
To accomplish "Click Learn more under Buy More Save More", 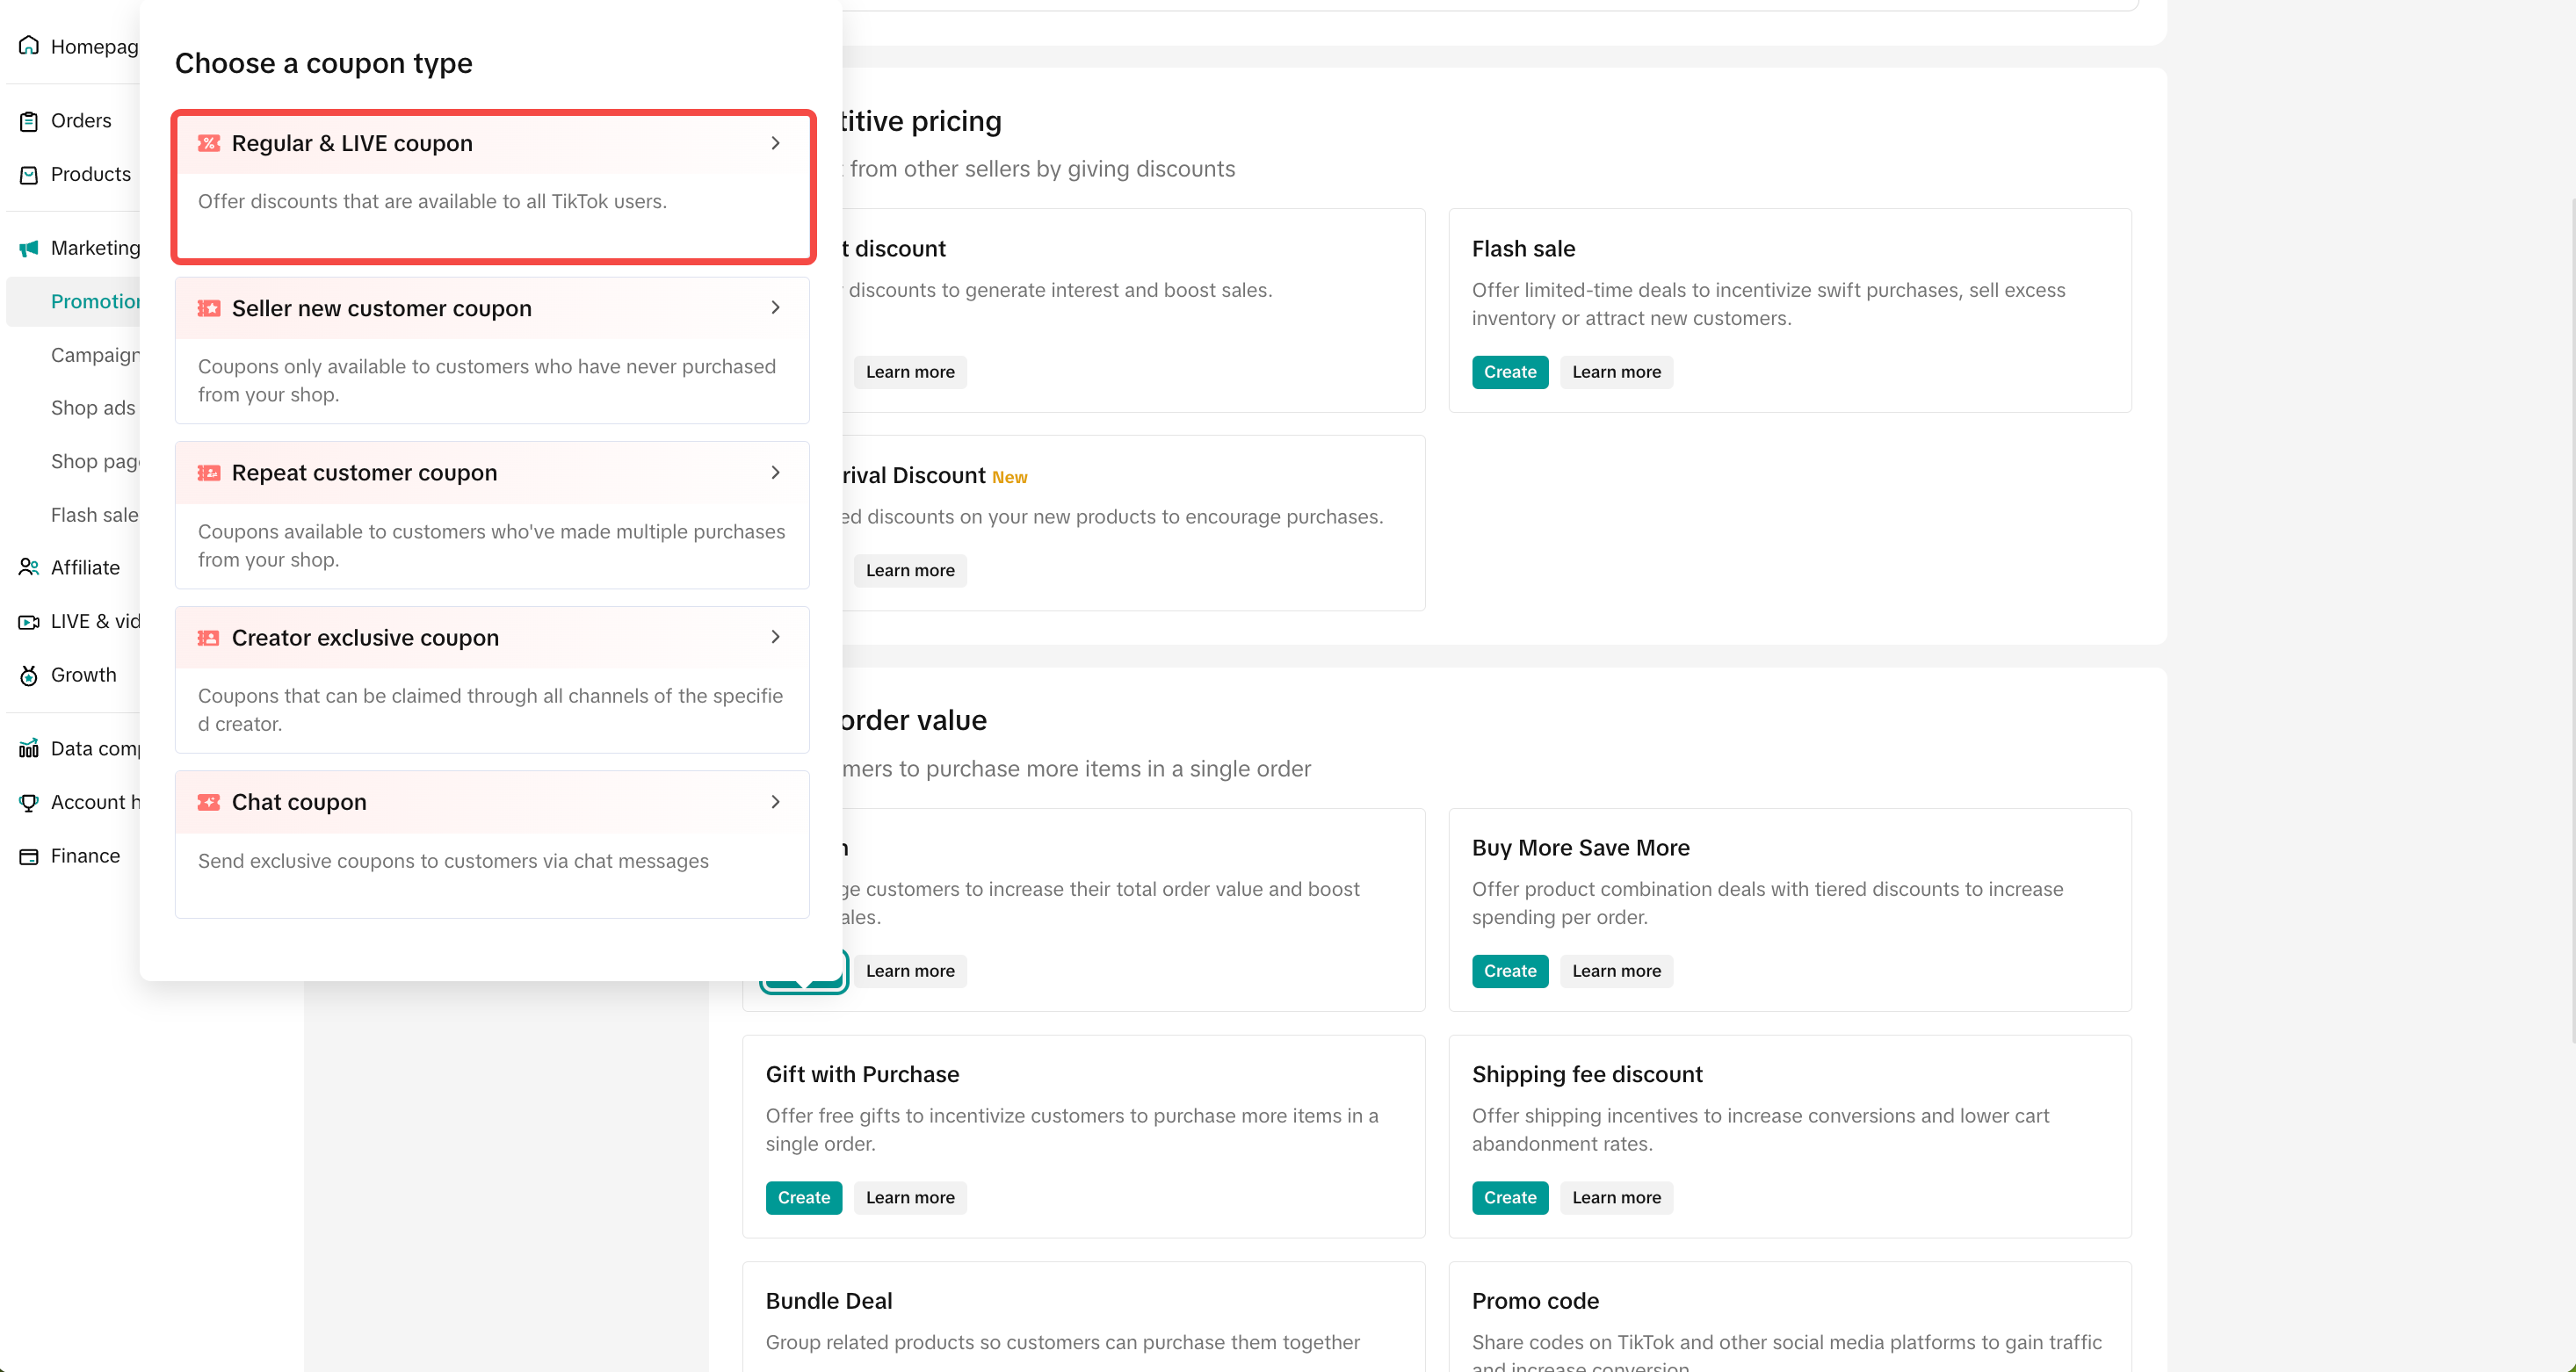I will [x=1615, y=971].
